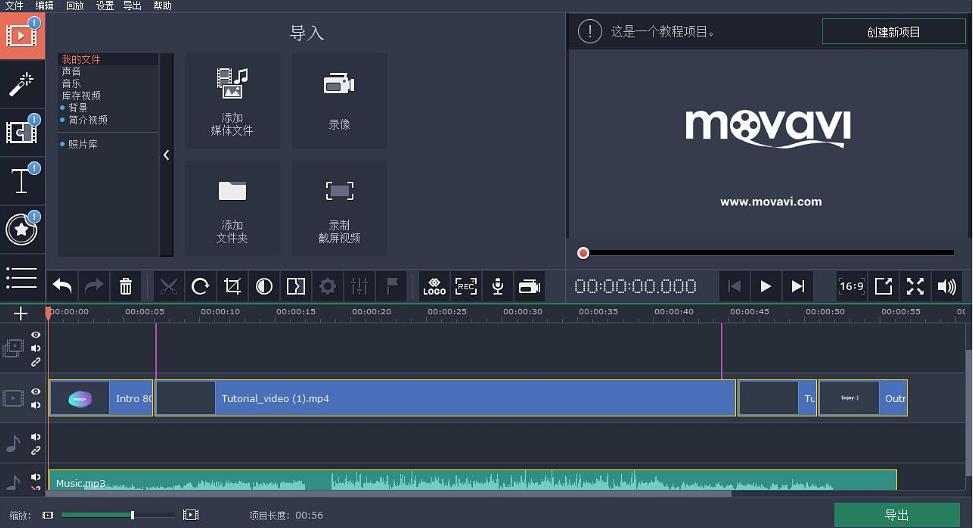This screenshot has height=528, width=973.
Task: Enter fullscreen preview mode
Action: pos(915,286)
